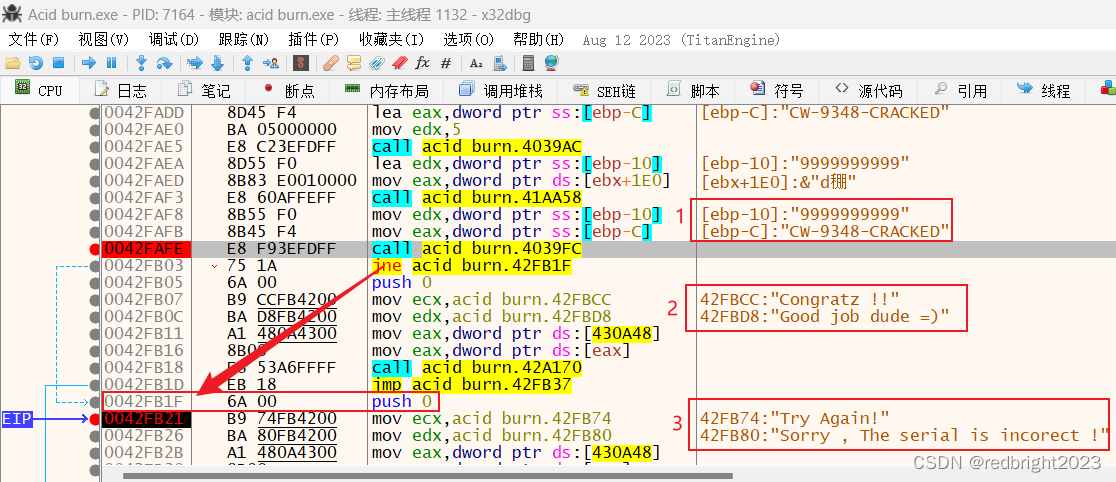Open the 跟踪(N) menu
The width and height of the screenshot is (1116, 482).
click(x=244, y=39)
